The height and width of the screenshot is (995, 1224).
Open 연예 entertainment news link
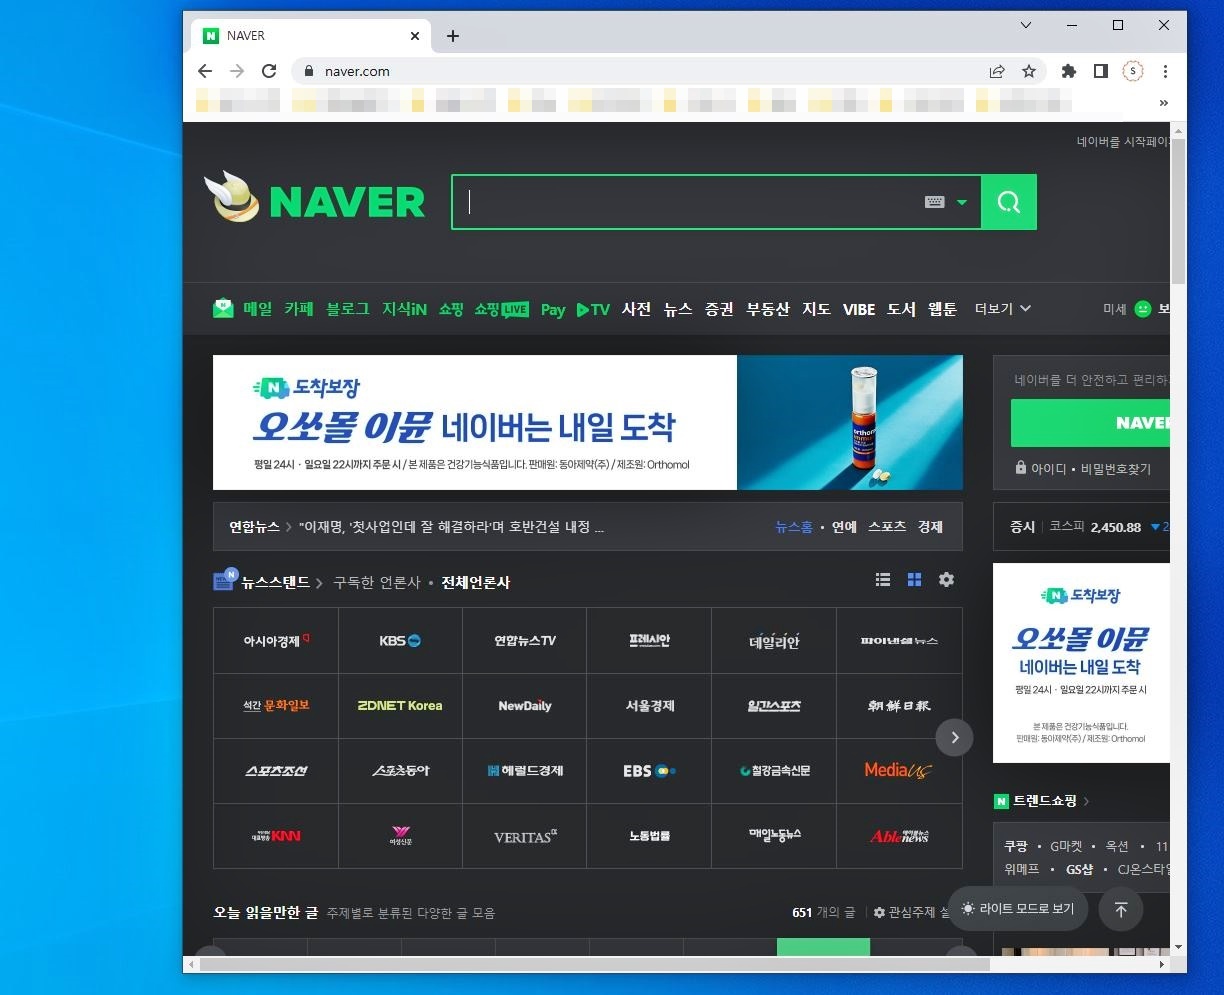point(844,527)
